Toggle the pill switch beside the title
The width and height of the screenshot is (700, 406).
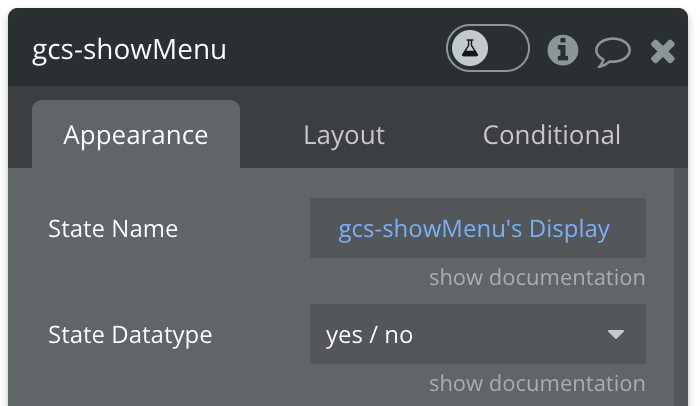pos(487,48)
